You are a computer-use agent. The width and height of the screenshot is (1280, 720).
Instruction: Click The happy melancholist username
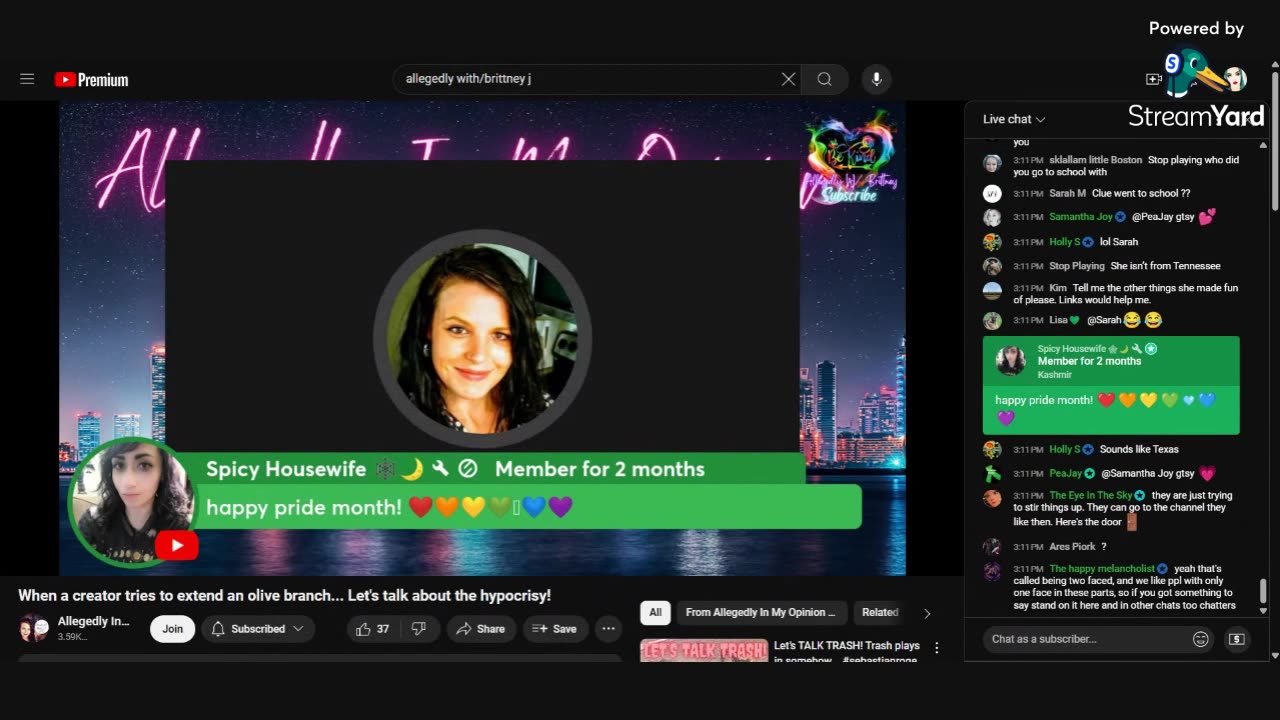pos(1101,569)
